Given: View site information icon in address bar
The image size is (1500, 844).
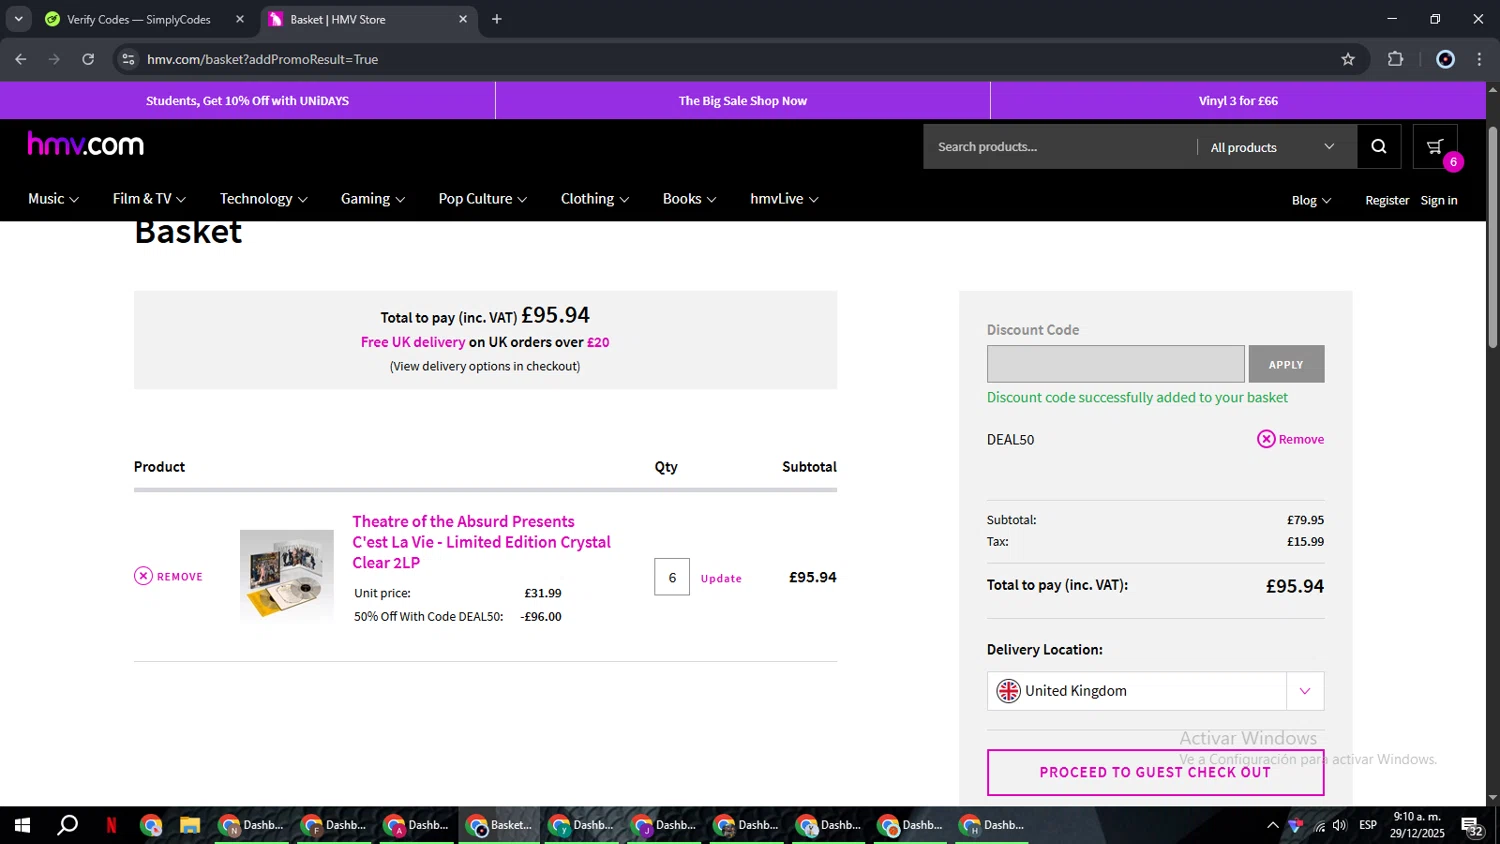Looking at the screenshot, I should click(x=128, y=59).
